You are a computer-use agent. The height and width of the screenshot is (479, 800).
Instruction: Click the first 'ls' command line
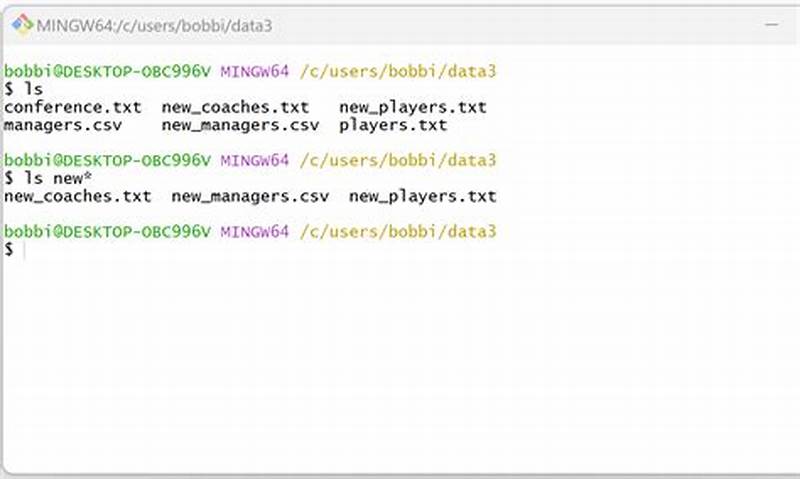pos(23,89)
